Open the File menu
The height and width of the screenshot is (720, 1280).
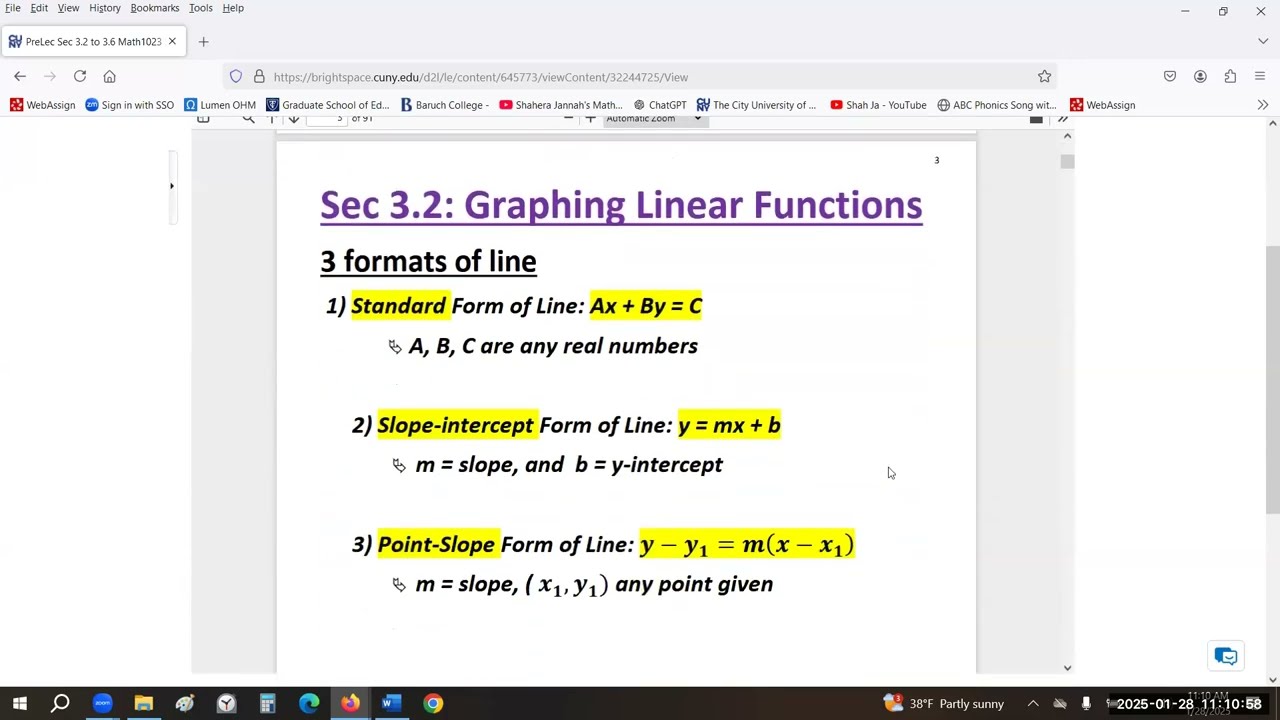(13, 8)
